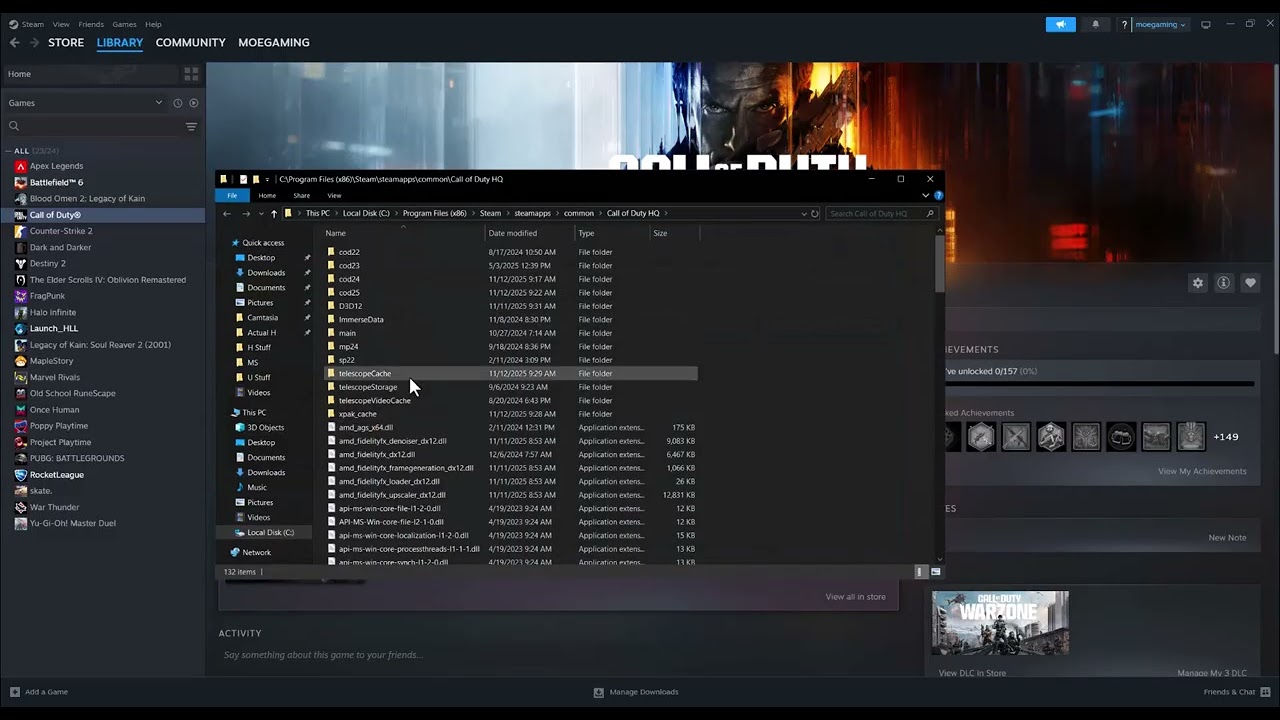Open address bar history dropdown
1280x720 pixels.
803,213
